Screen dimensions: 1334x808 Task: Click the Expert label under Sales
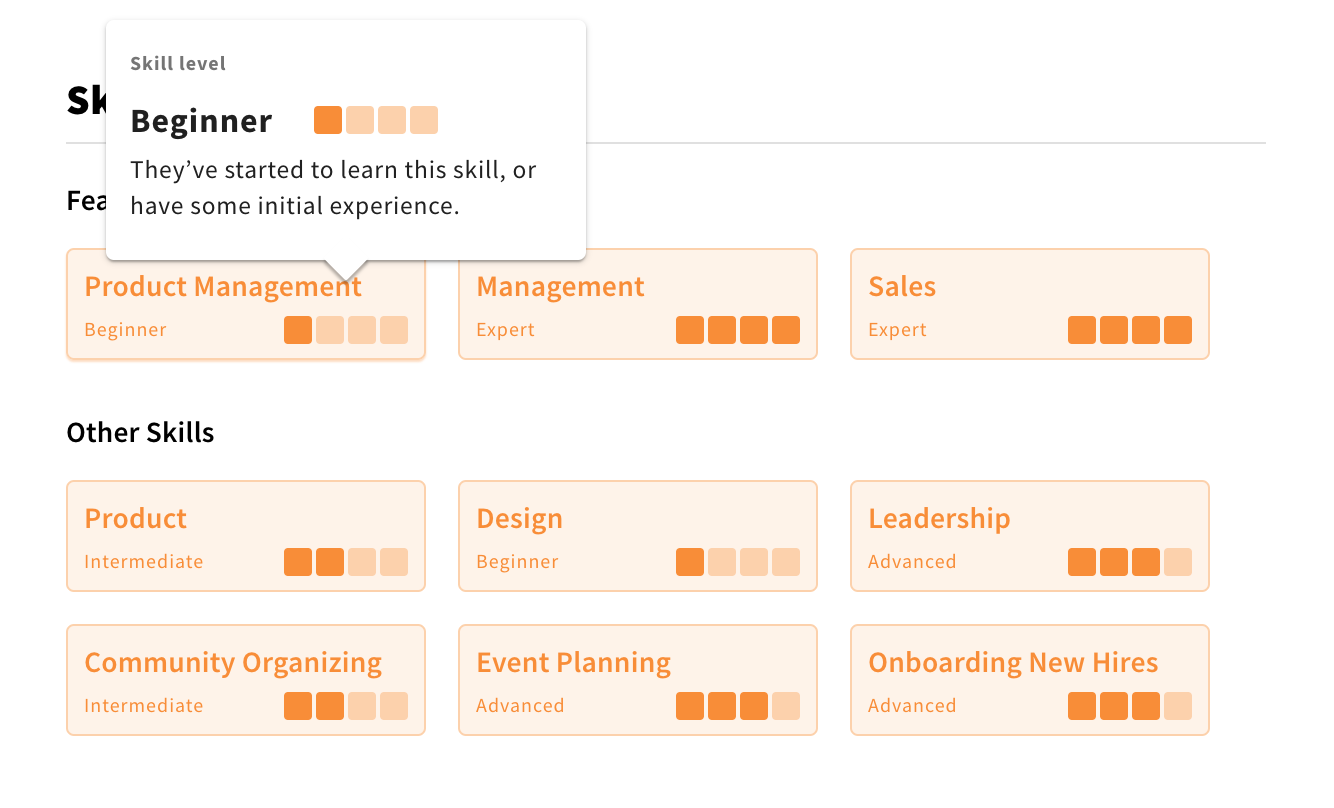click(x=897, y=329)
